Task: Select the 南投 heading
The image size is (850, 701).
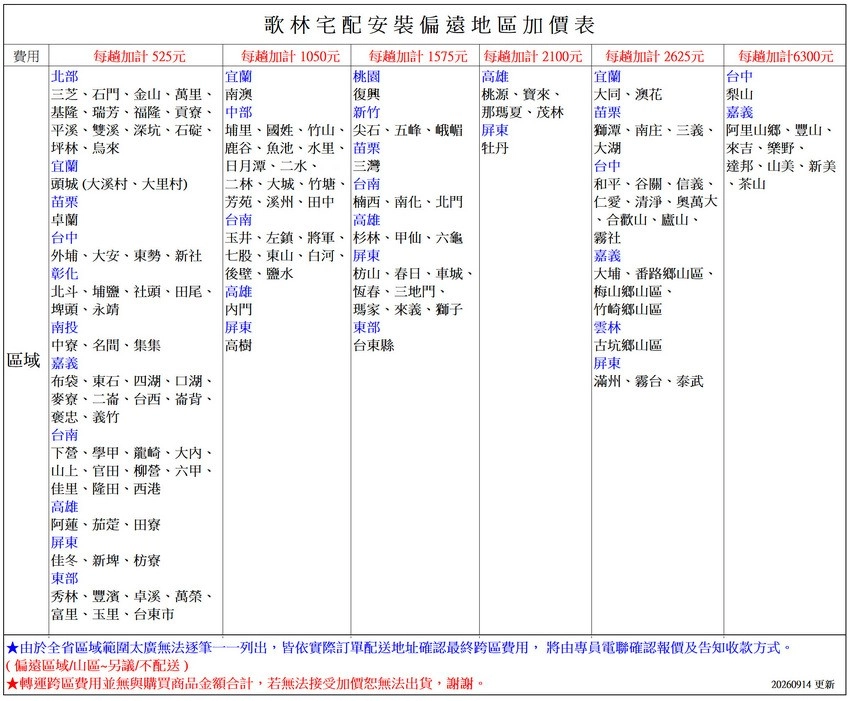Action: [x=65, y=327]
